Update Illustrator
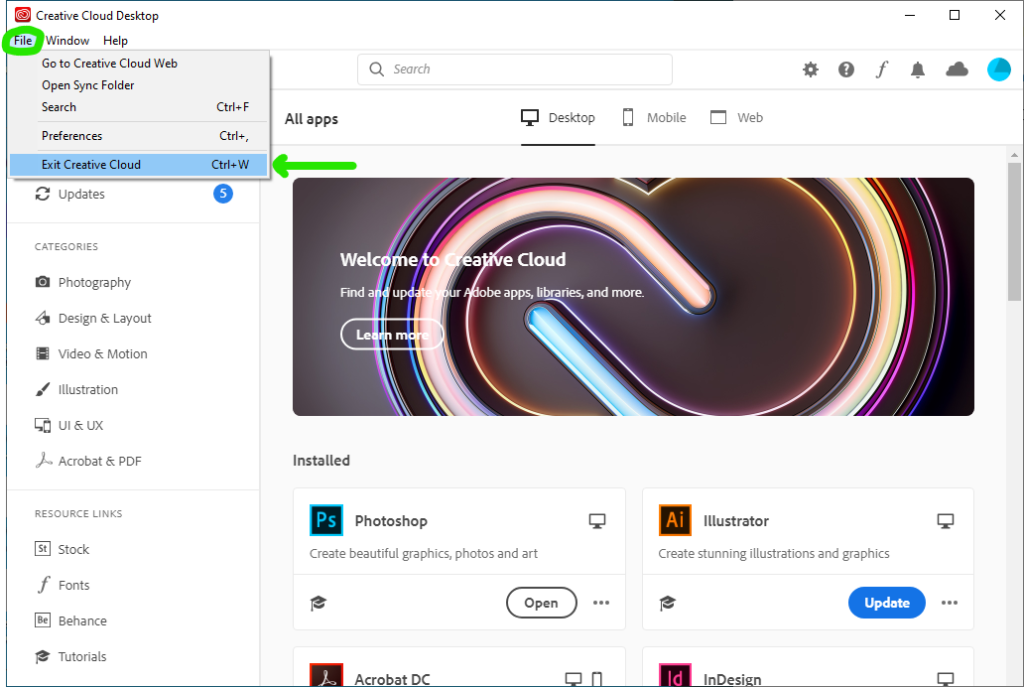 [886, 602]
